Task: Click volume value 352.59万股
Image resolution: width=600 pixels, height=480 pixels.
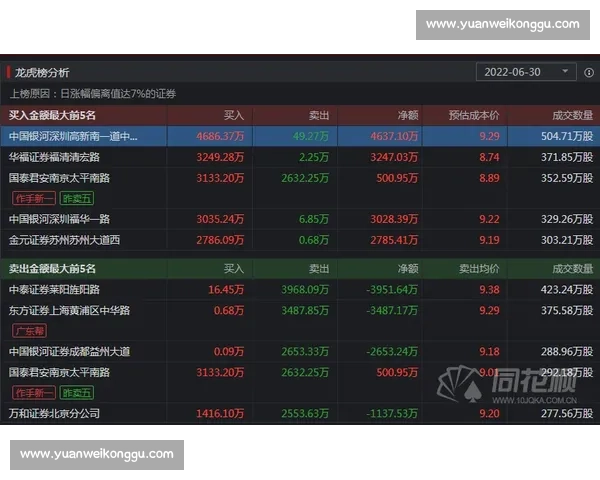Action: tap(567, 178)
